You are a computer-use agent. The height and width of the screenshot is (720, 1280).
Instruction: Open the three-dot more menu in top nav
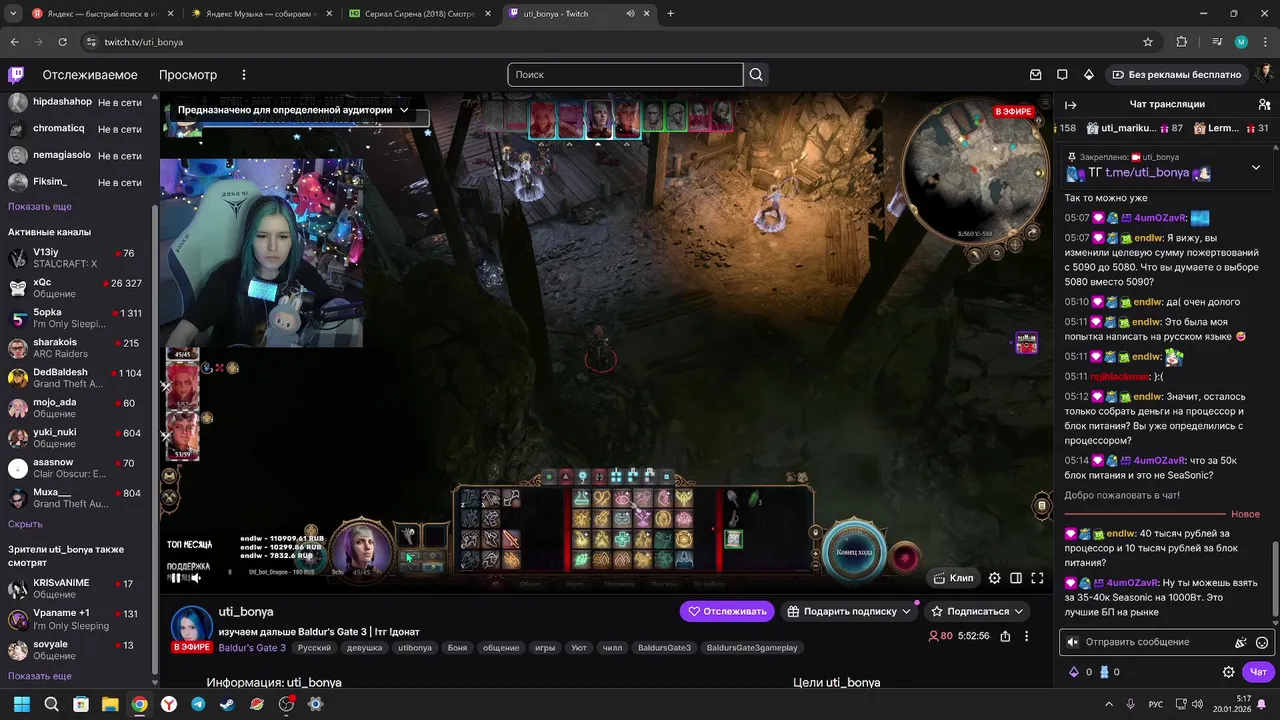pos(243,75)
